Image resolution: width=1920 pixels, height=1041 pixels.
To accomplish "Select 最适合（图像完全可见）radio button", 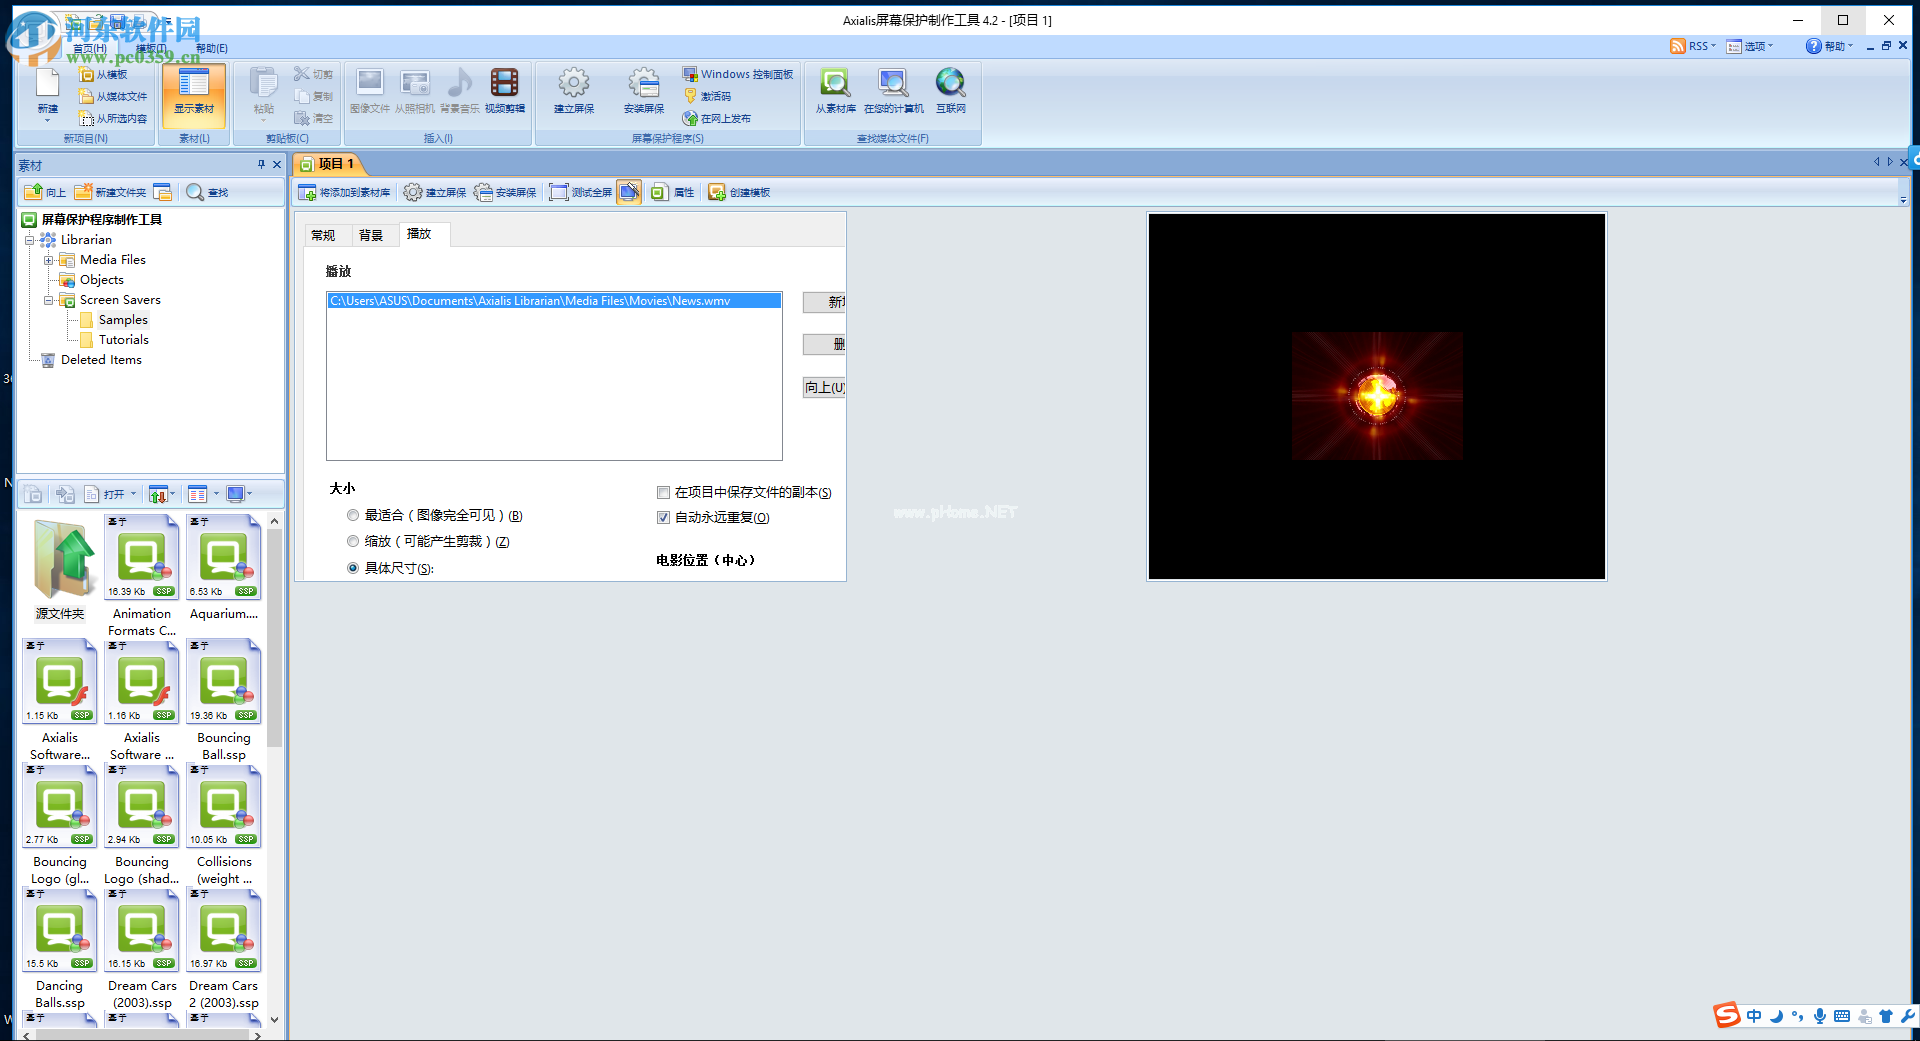I will pyautogui.click(x=353, y=515).
